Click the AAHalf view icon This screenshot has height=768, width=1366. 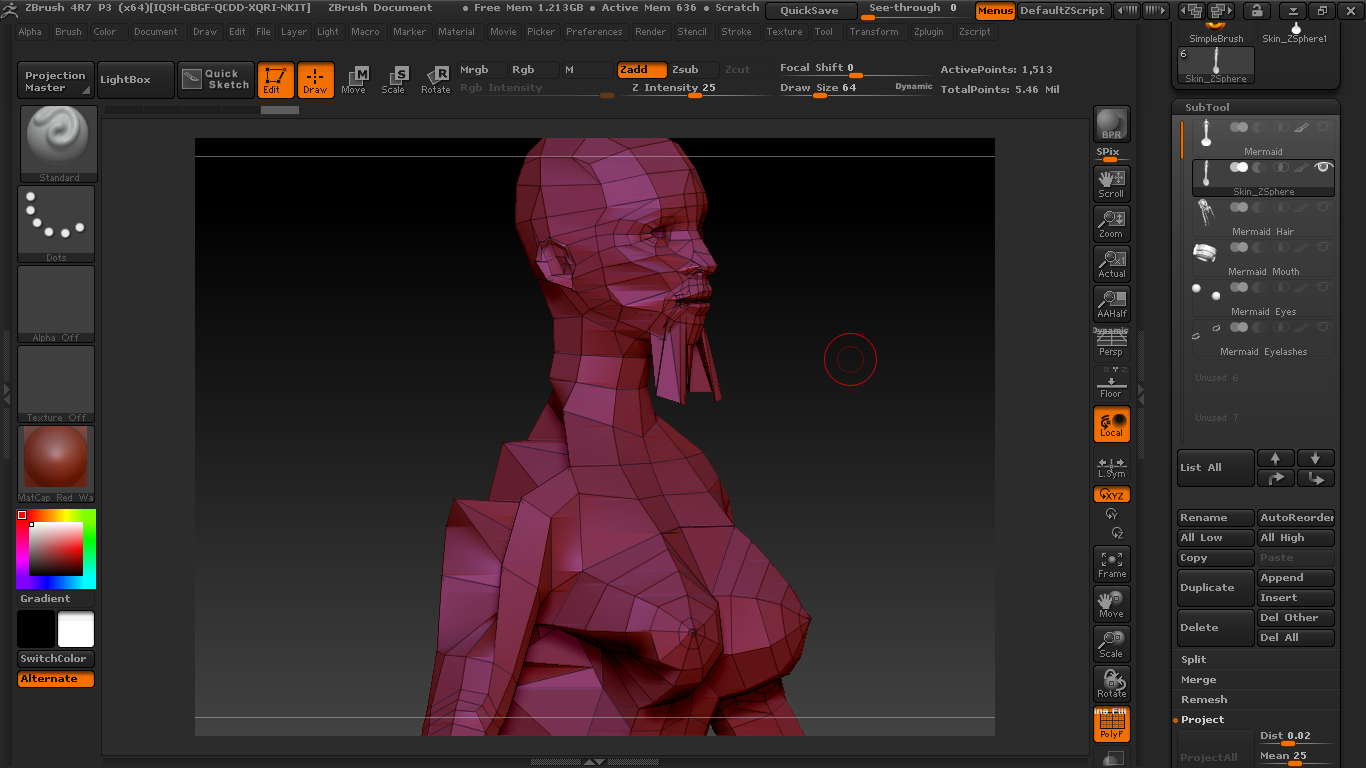tap(1111, 303)
